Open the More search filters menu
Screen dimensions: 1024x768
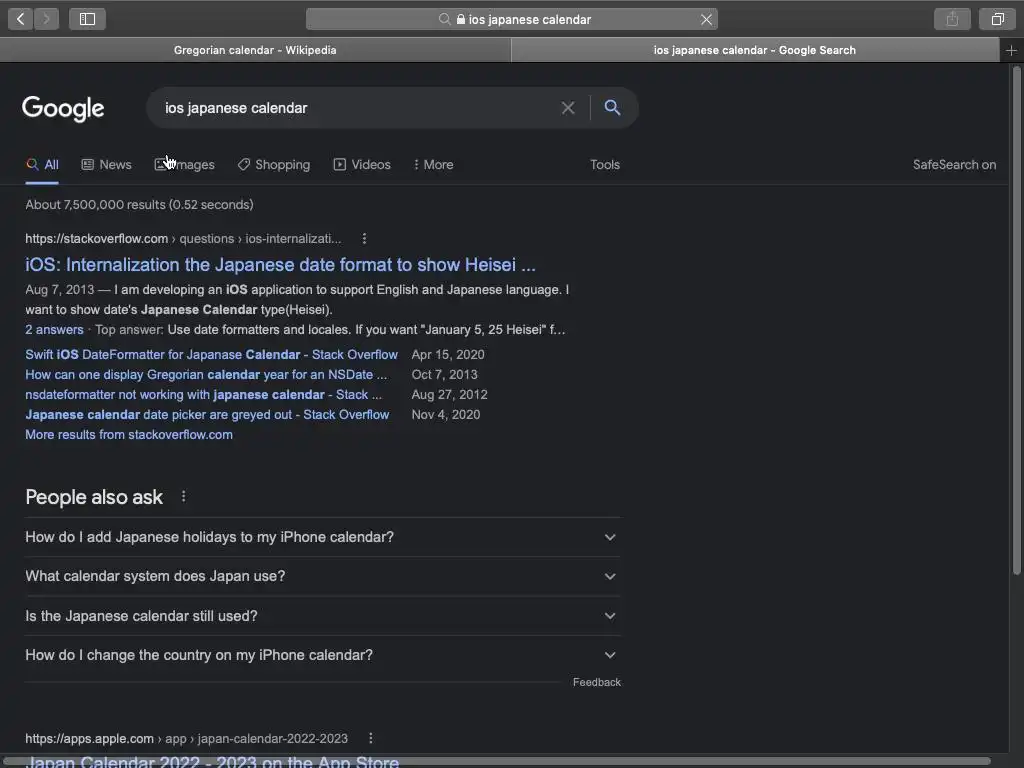434,165
